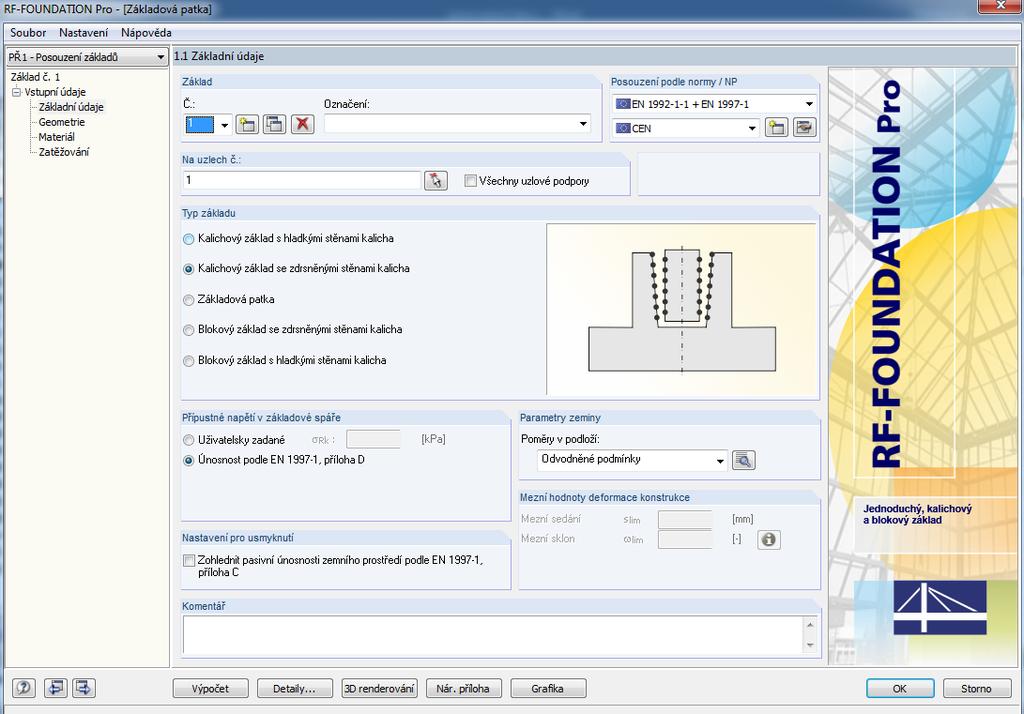Open Geometrie in the navigation tree
This screenshot has height=714, width=1024.
pyautogui.click(x=61, y=122)
